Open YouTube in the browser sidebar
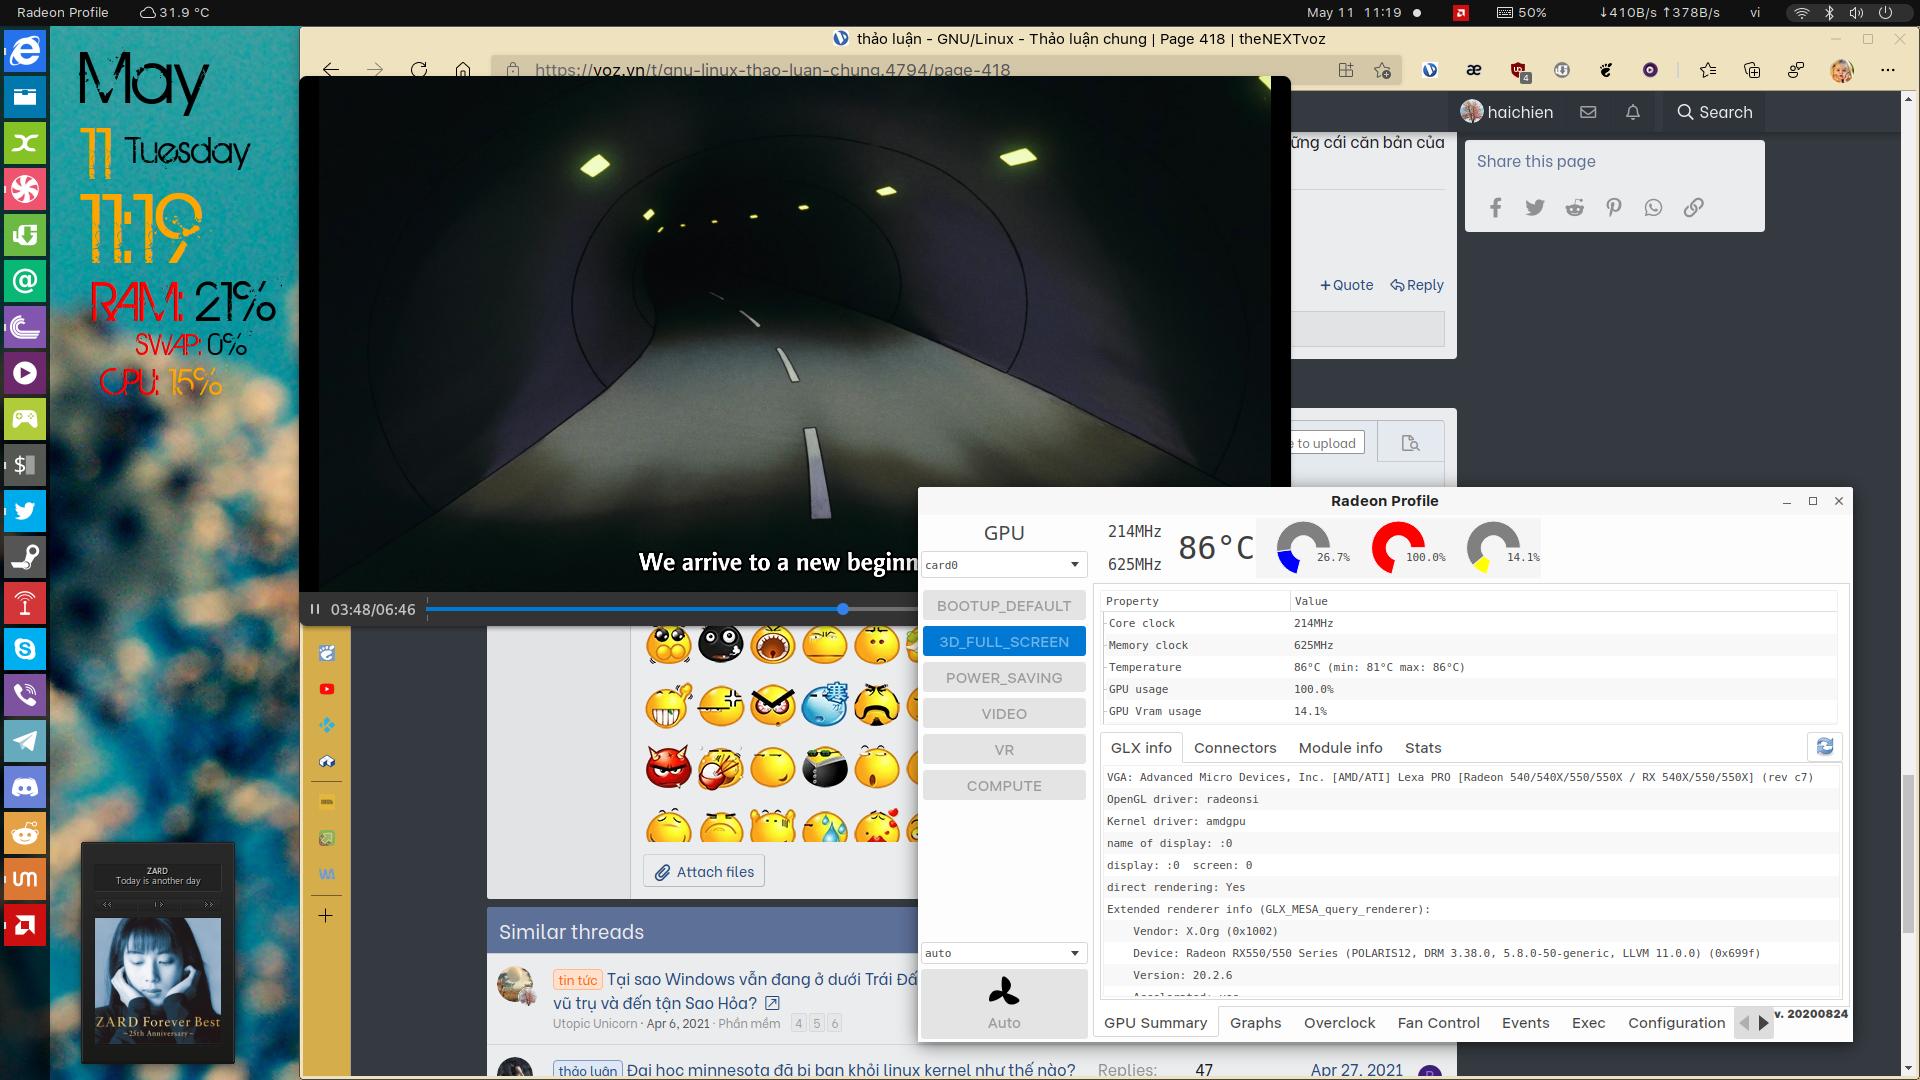The height and width of the screenshot is (1080, 1920). point(327,689)
